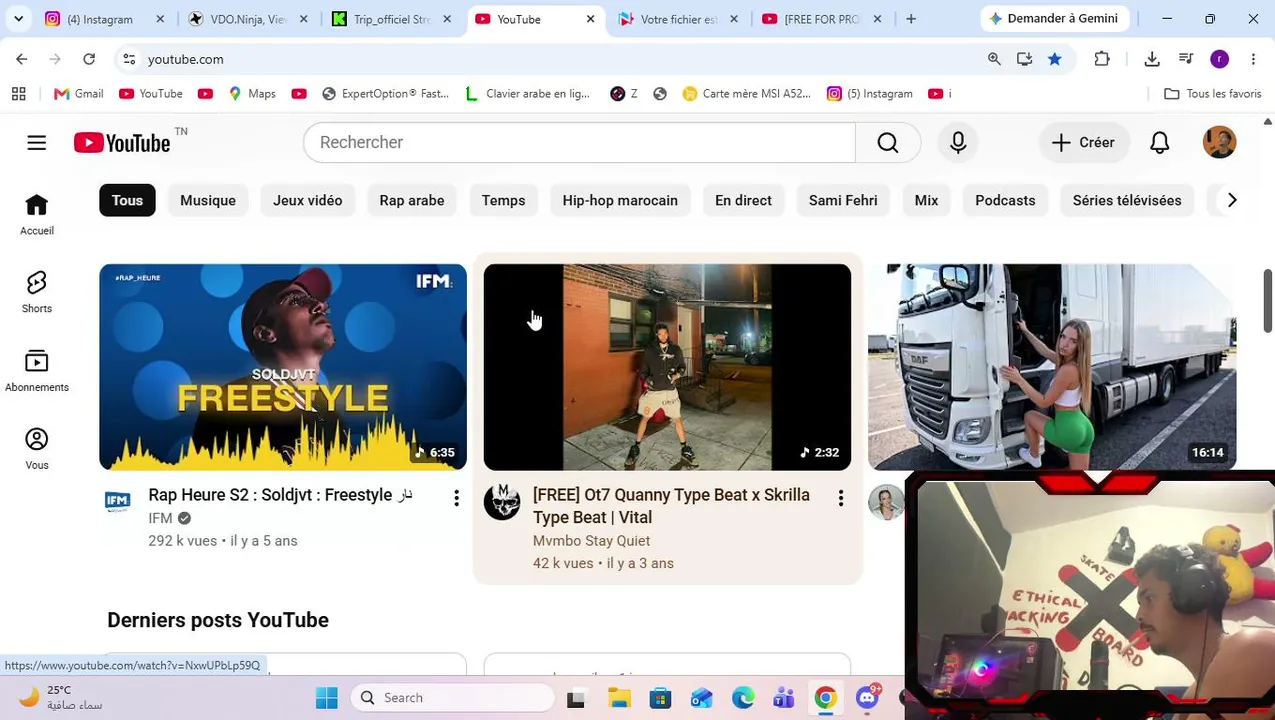Select Séries télévisées filter chip
1275x720 pixels.
pos(1127,200)
